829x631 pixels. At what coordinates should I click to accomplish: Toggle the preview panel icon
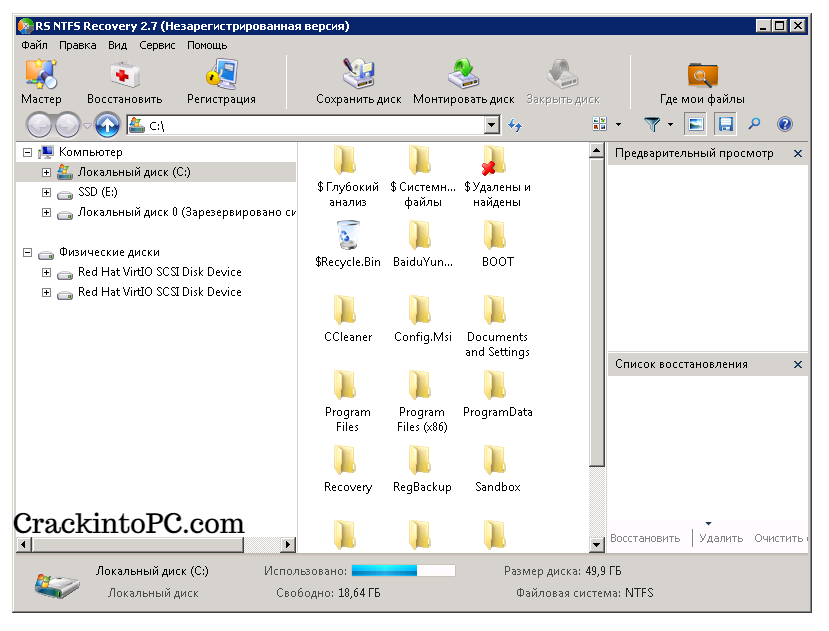point(695,124)
